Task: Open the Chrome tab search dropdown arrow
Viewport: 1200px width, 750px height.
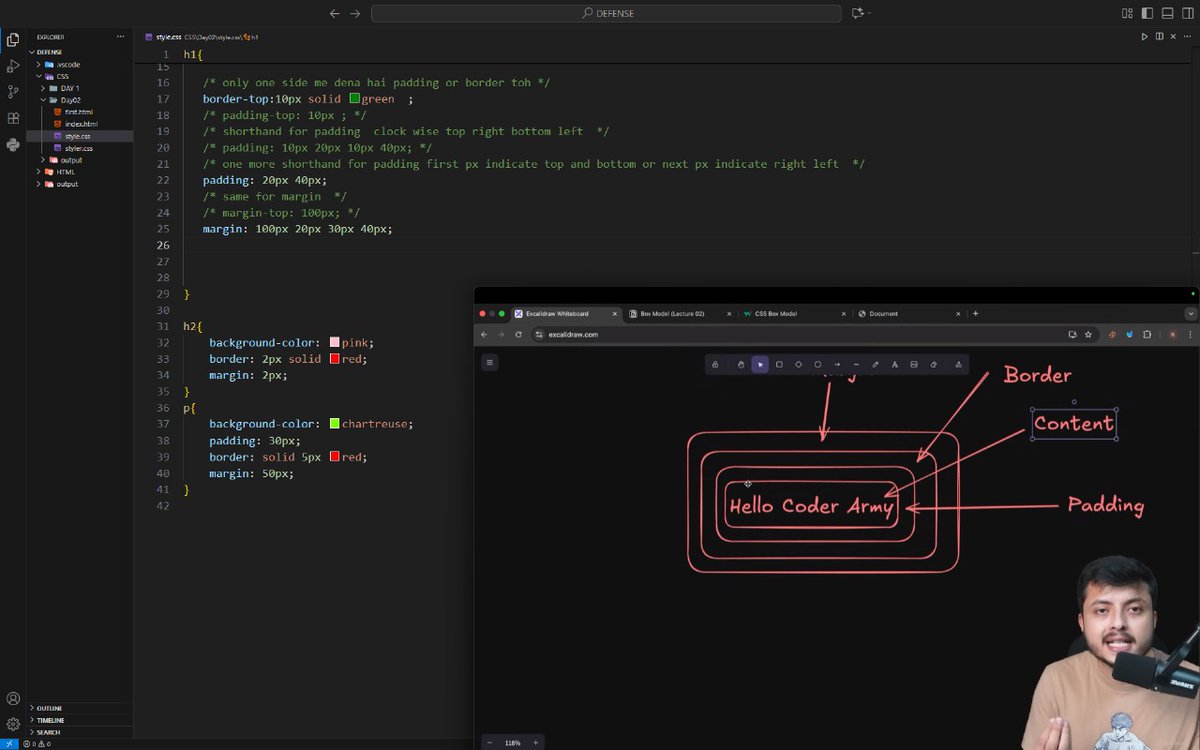Action: [x=1190, y=313]
